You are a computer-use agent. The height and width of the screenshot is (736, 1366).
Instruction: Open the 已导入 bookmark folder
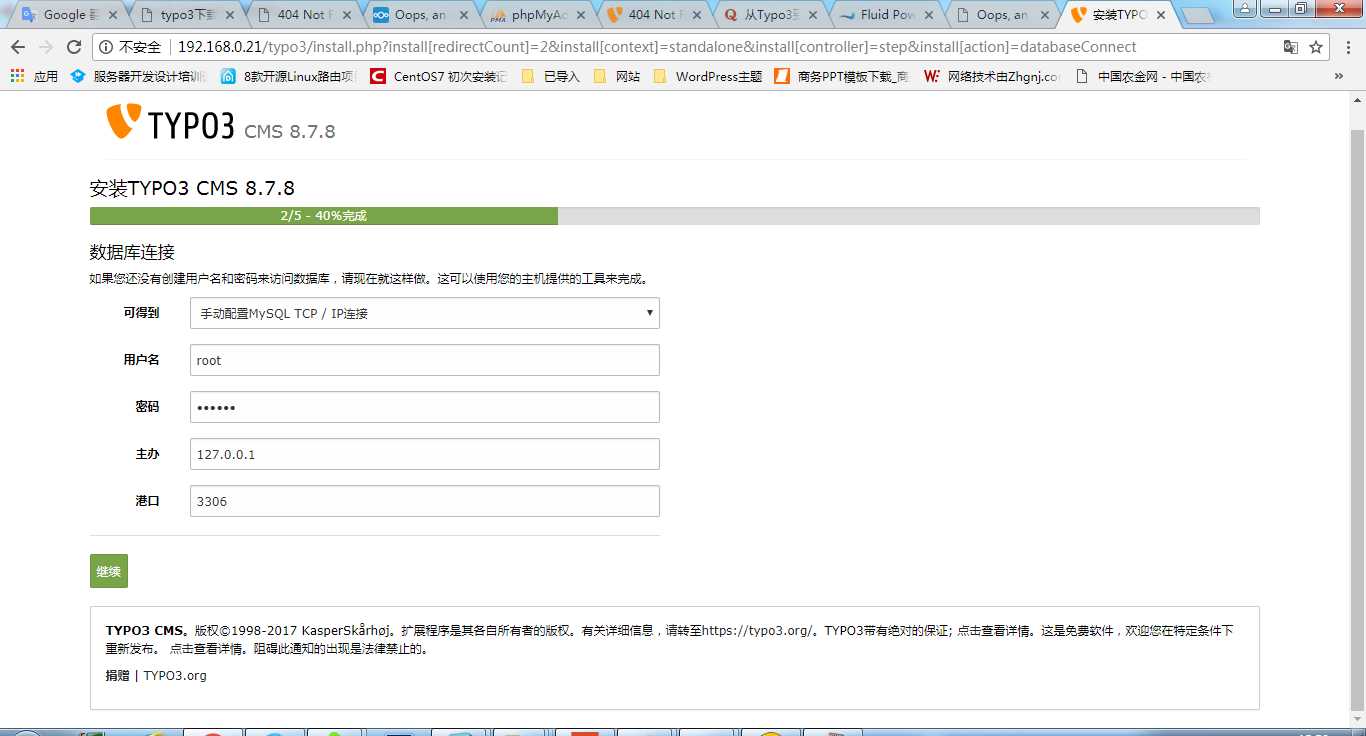tap(551, 76)
